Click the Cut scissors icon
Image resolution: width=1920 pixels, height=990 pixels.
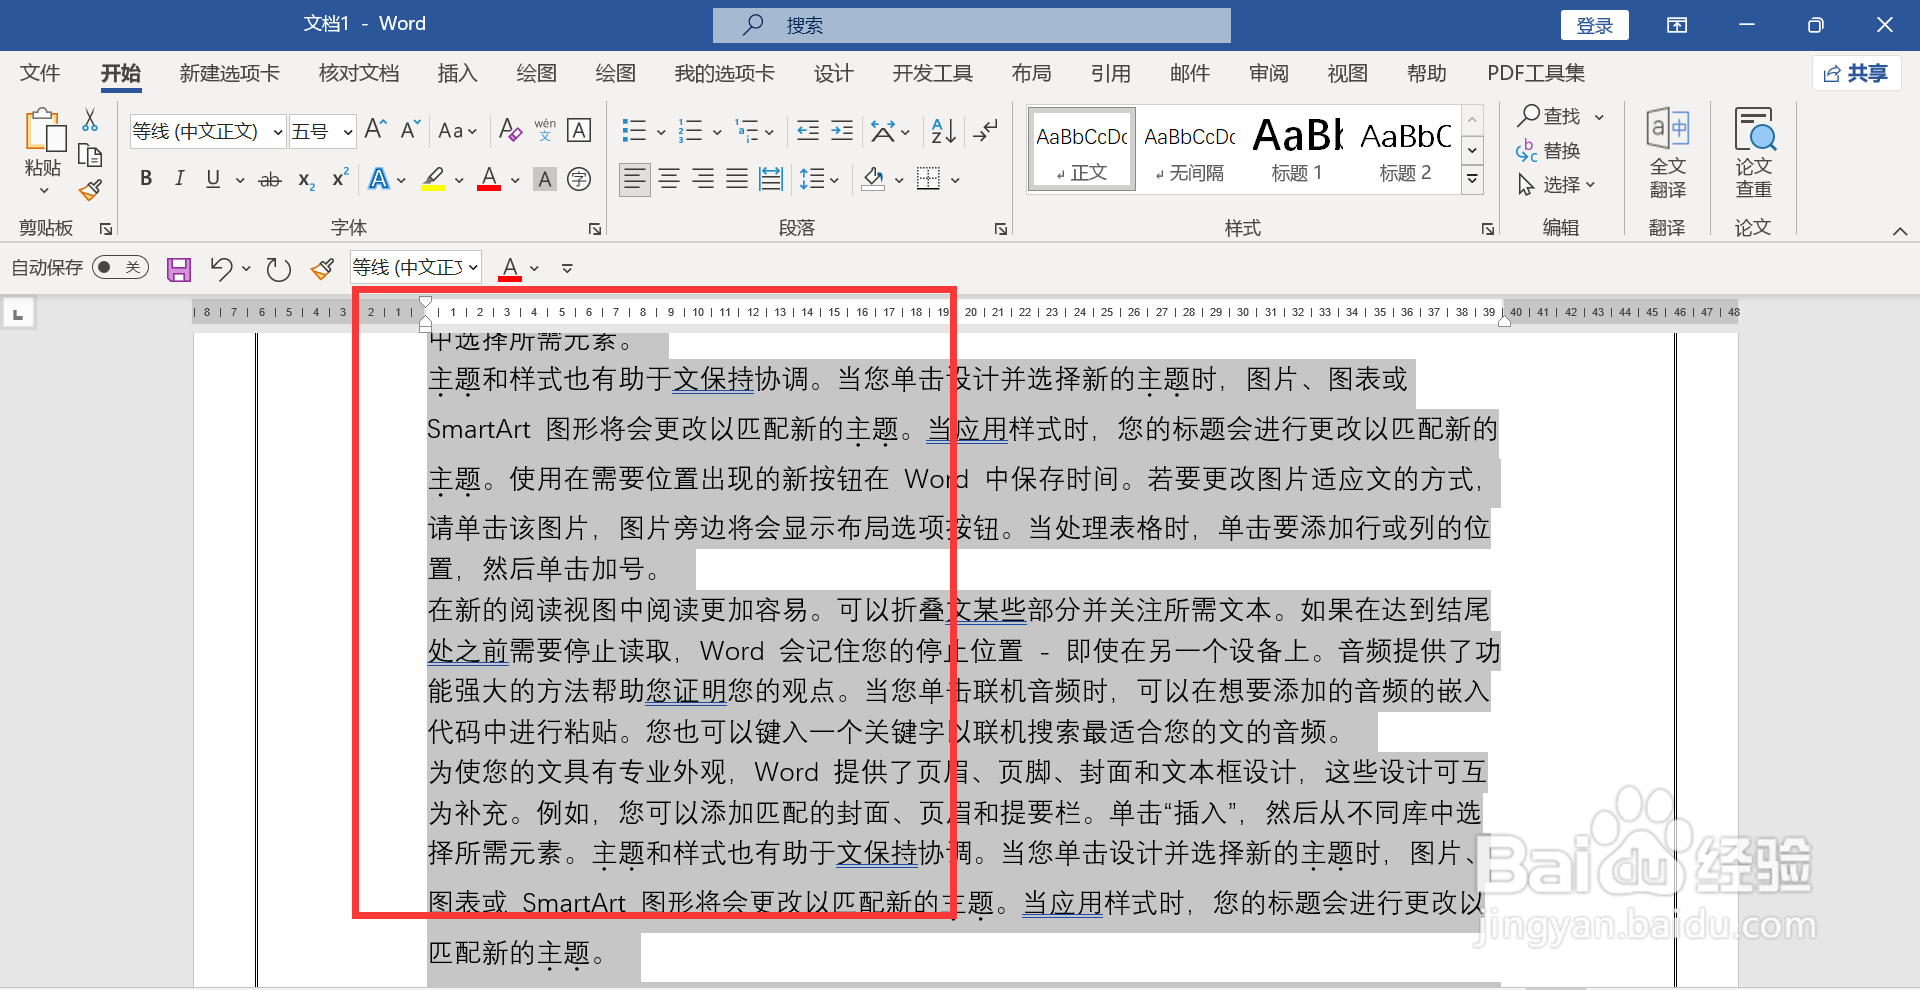90,121
